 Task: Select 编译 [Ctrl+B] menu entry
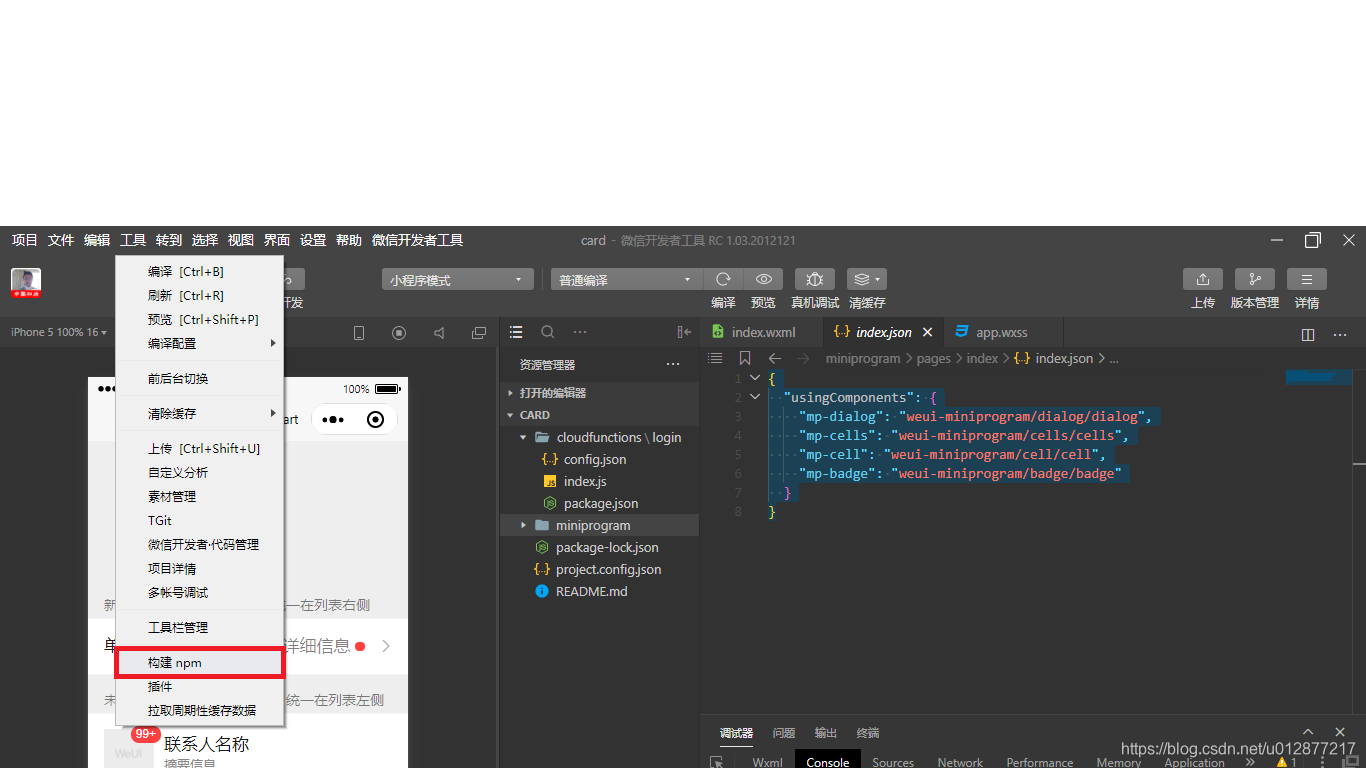point(200,271)
